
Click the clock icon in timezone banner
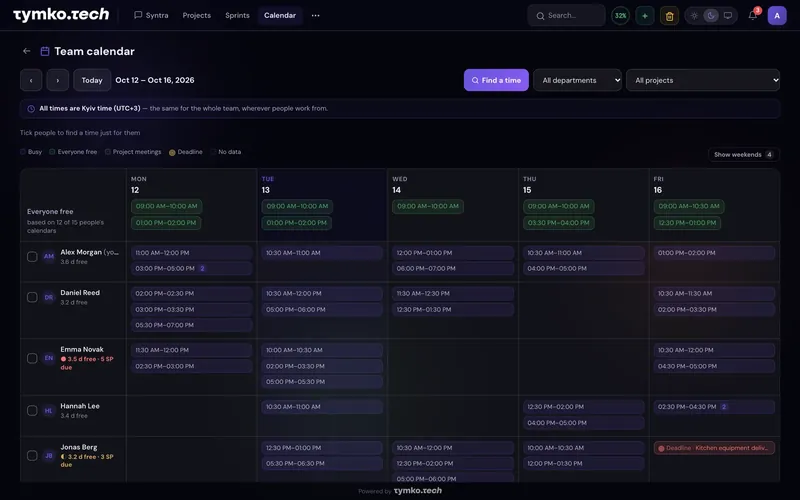(31, 109)
